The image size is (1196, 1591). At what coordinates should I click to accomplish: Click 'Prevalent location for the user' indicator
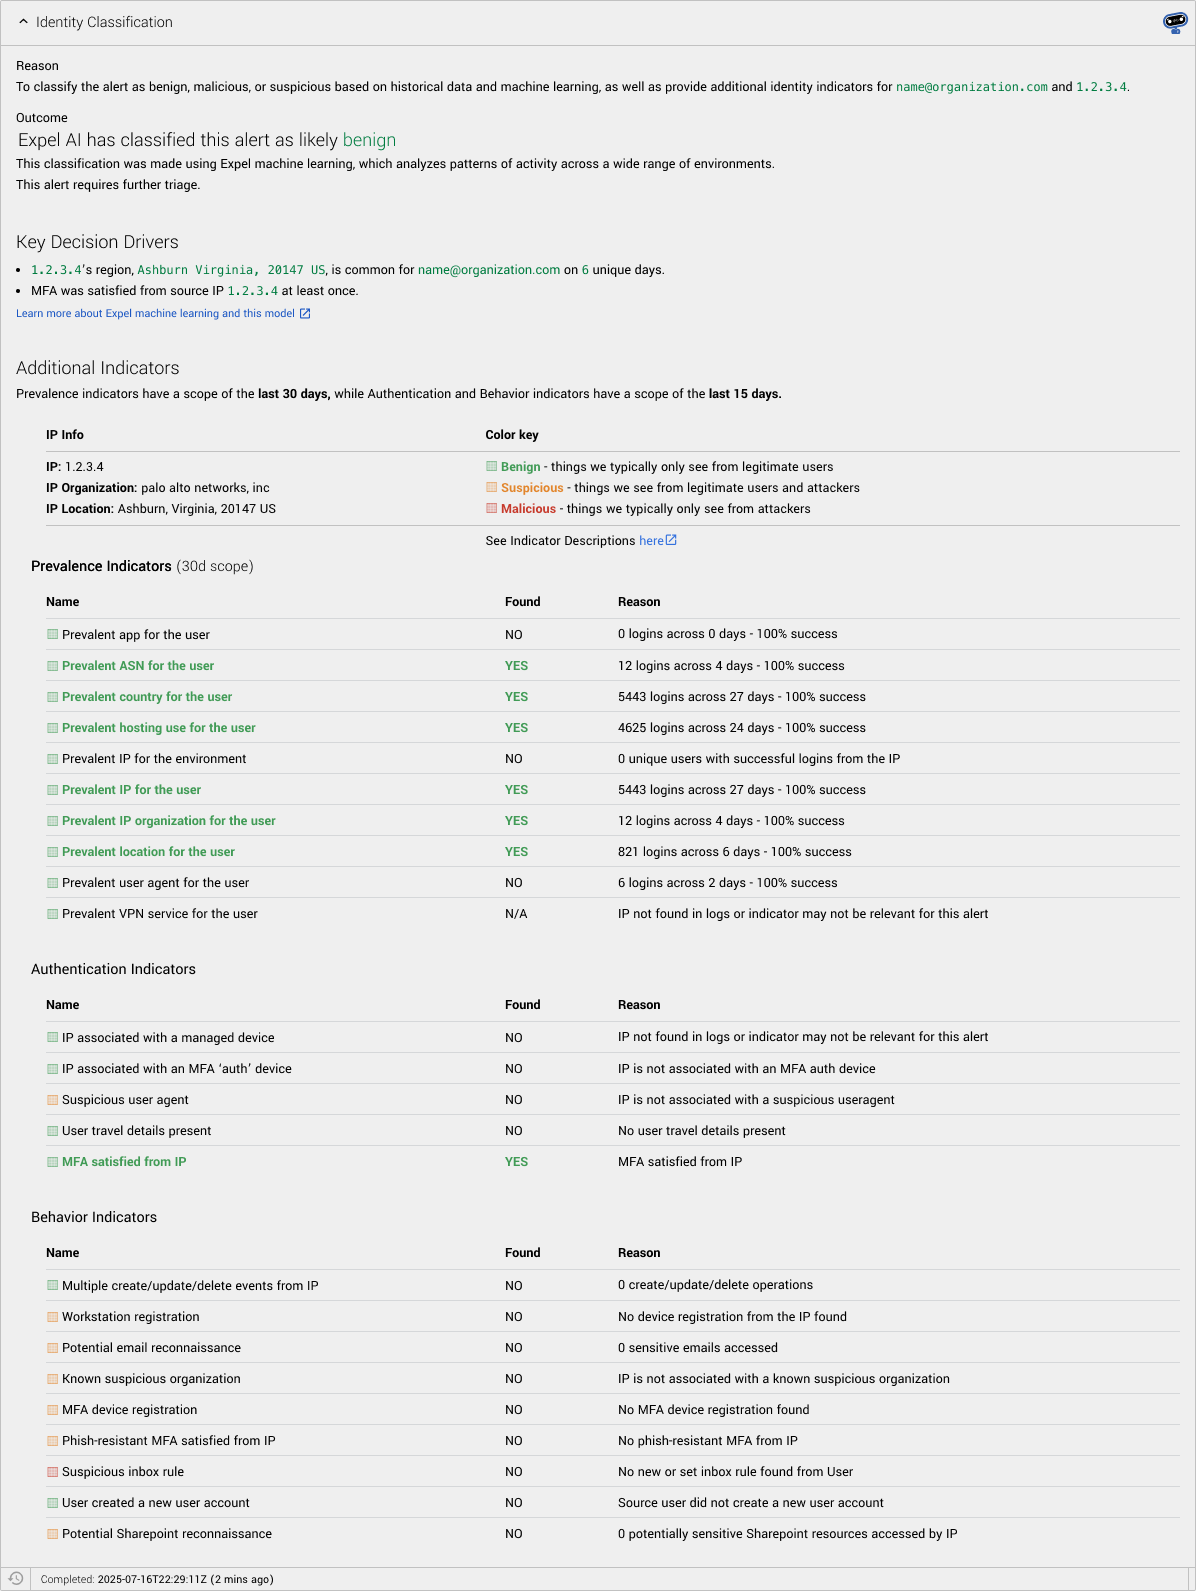click(148, 852)
